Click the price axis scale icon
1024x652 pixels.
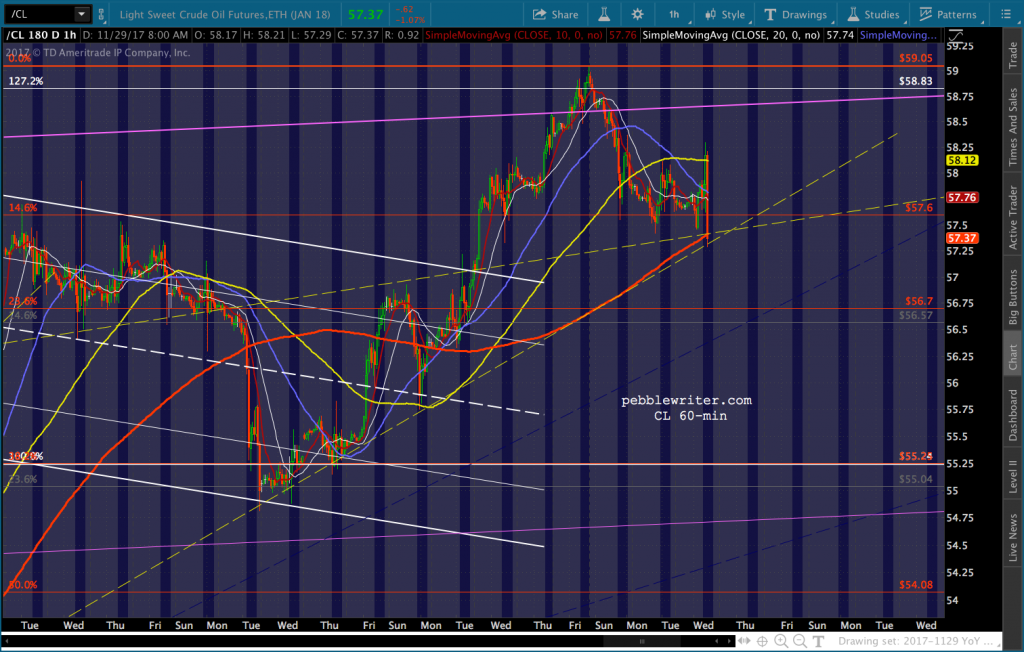pos(955,36)
